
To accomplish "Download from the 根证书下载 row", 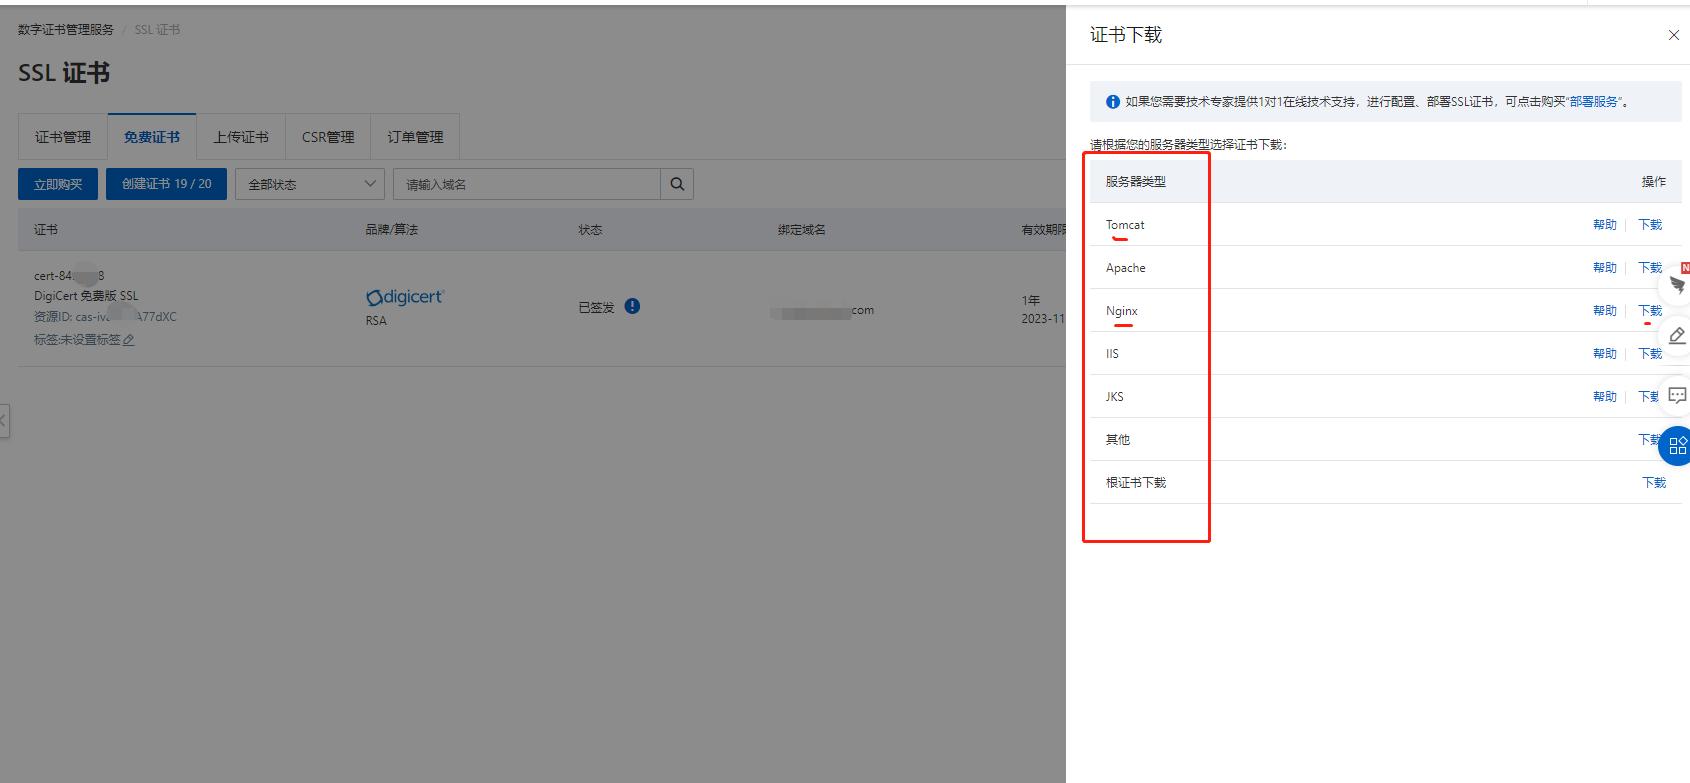I will 1654,483.
